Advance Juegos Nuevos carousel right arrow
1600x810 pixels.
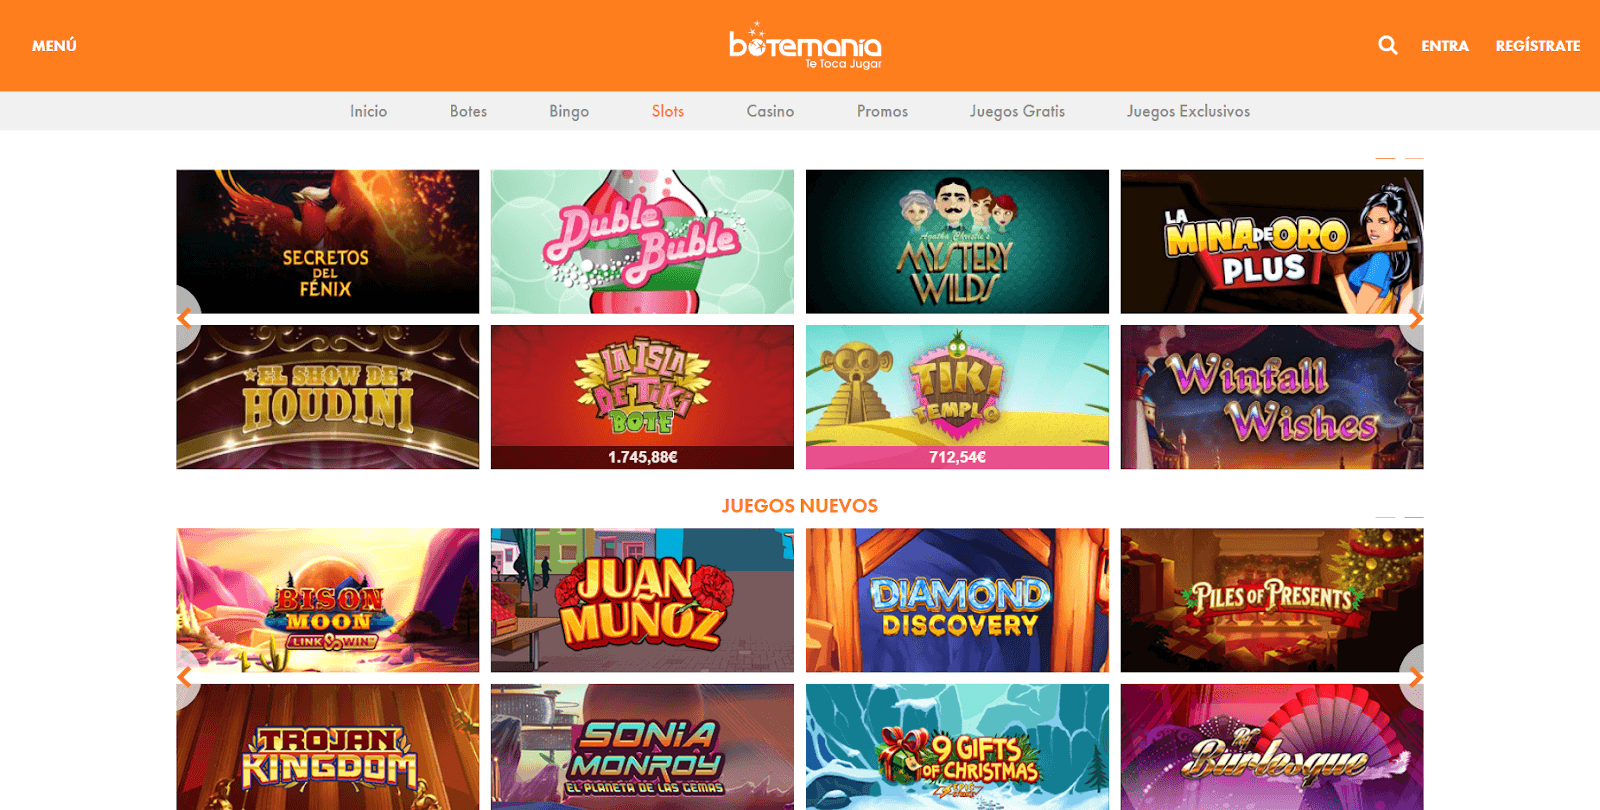pos(1414,677)
